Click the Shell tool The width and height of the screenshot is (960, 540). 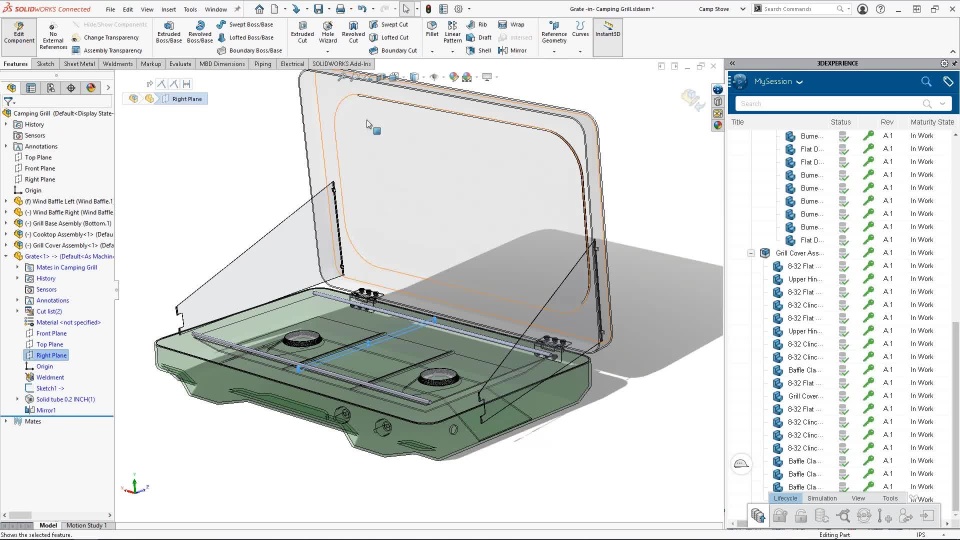479,50
